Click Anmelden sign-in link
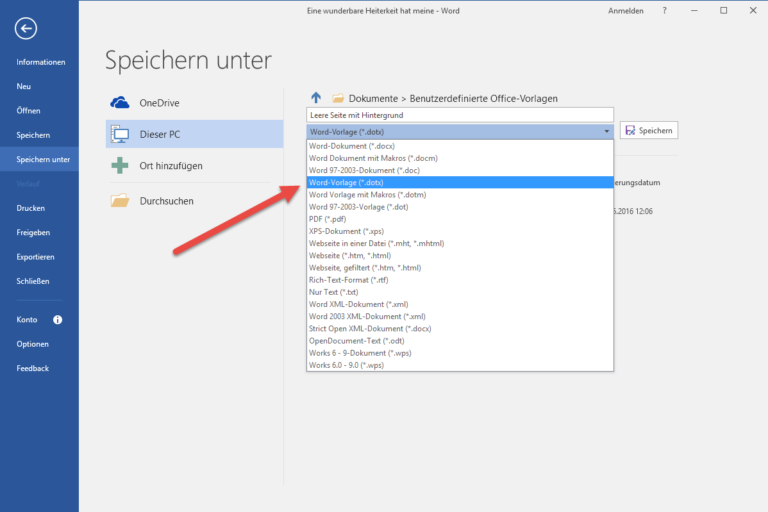 pos(625,11)
